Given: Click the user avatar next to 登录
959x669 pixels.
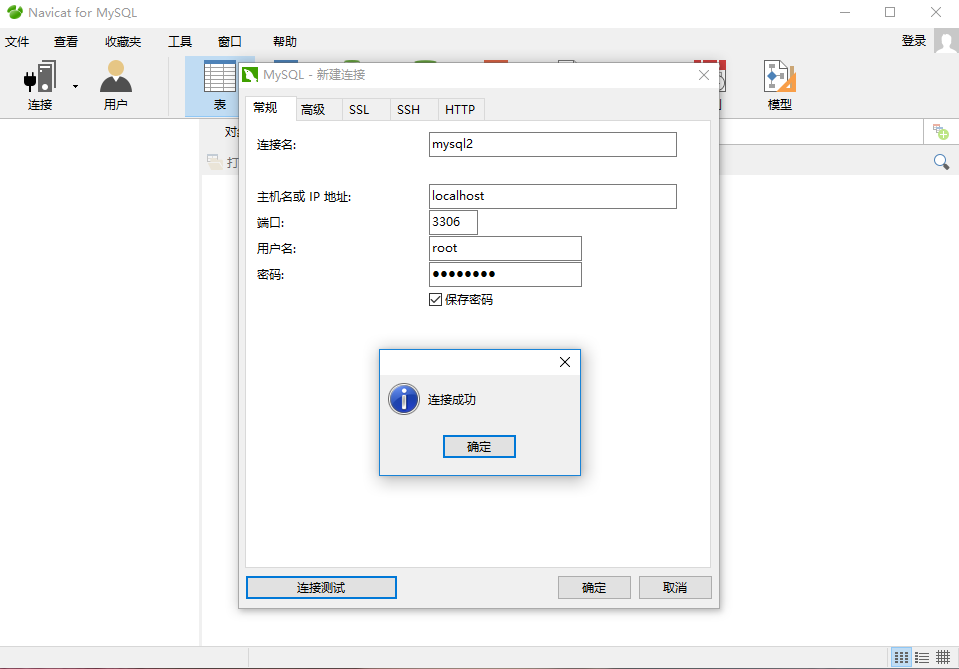Looking at the screenshot, I should [946, 42].
